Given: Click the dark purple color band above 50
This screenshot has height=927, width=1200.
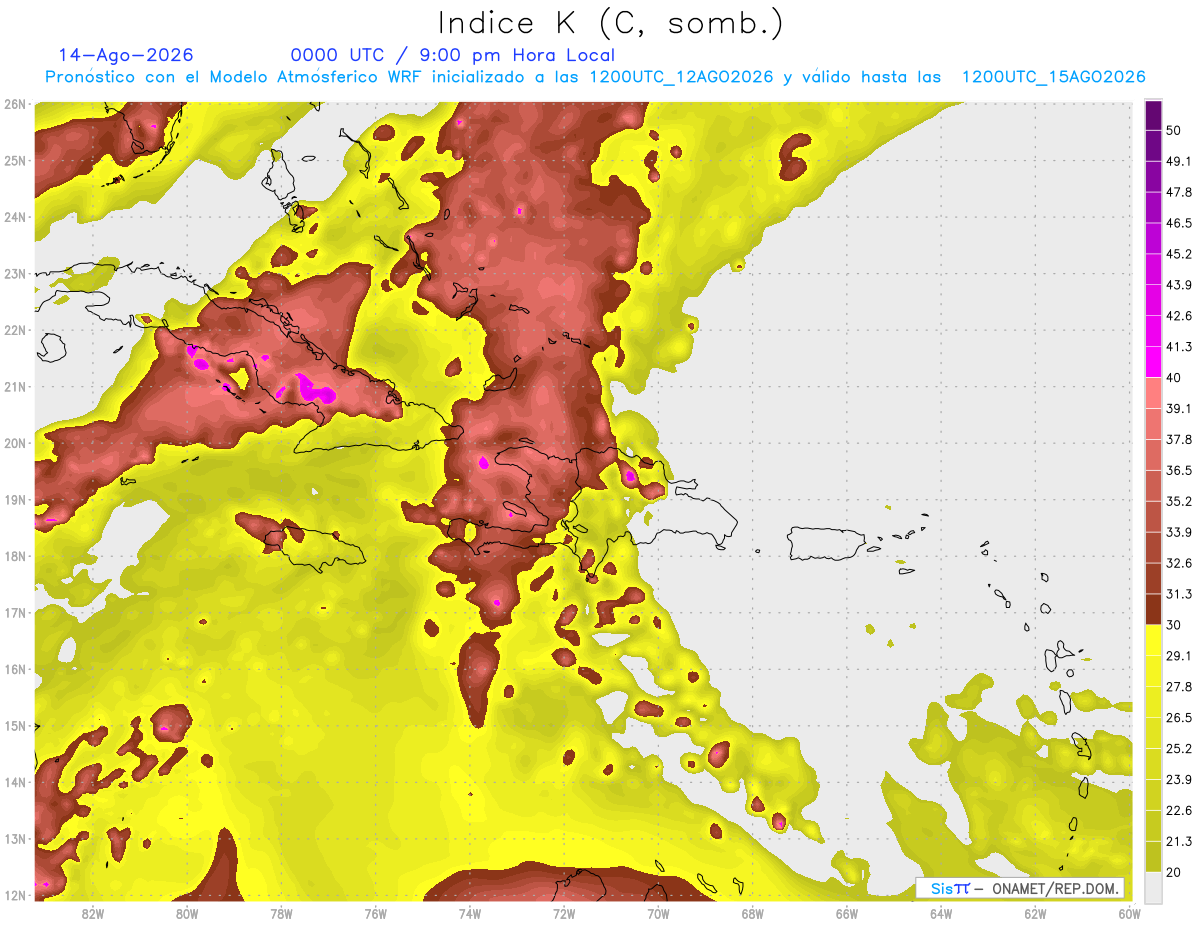Looking at the screenshot, I should 1153,115.
